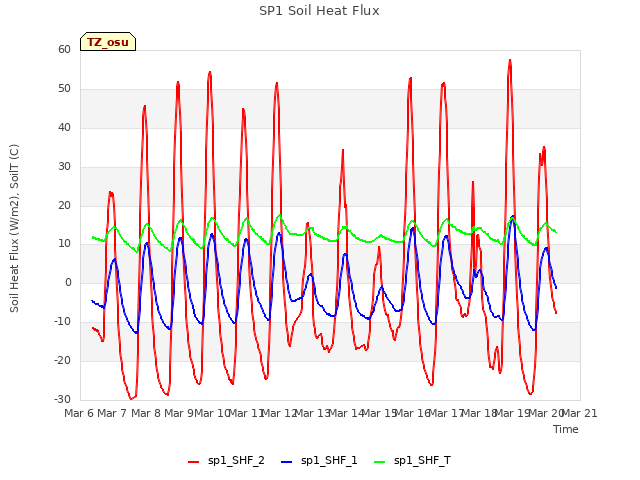Click the Mar 16 x-axis tick label
Image resolution: width=640 pixels, height=480 pixels.
412,413
